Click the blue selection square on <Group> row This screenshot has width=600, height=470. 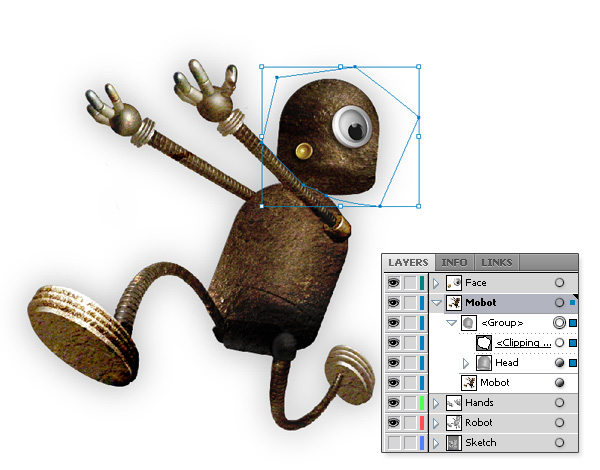[x=573, y=323]
